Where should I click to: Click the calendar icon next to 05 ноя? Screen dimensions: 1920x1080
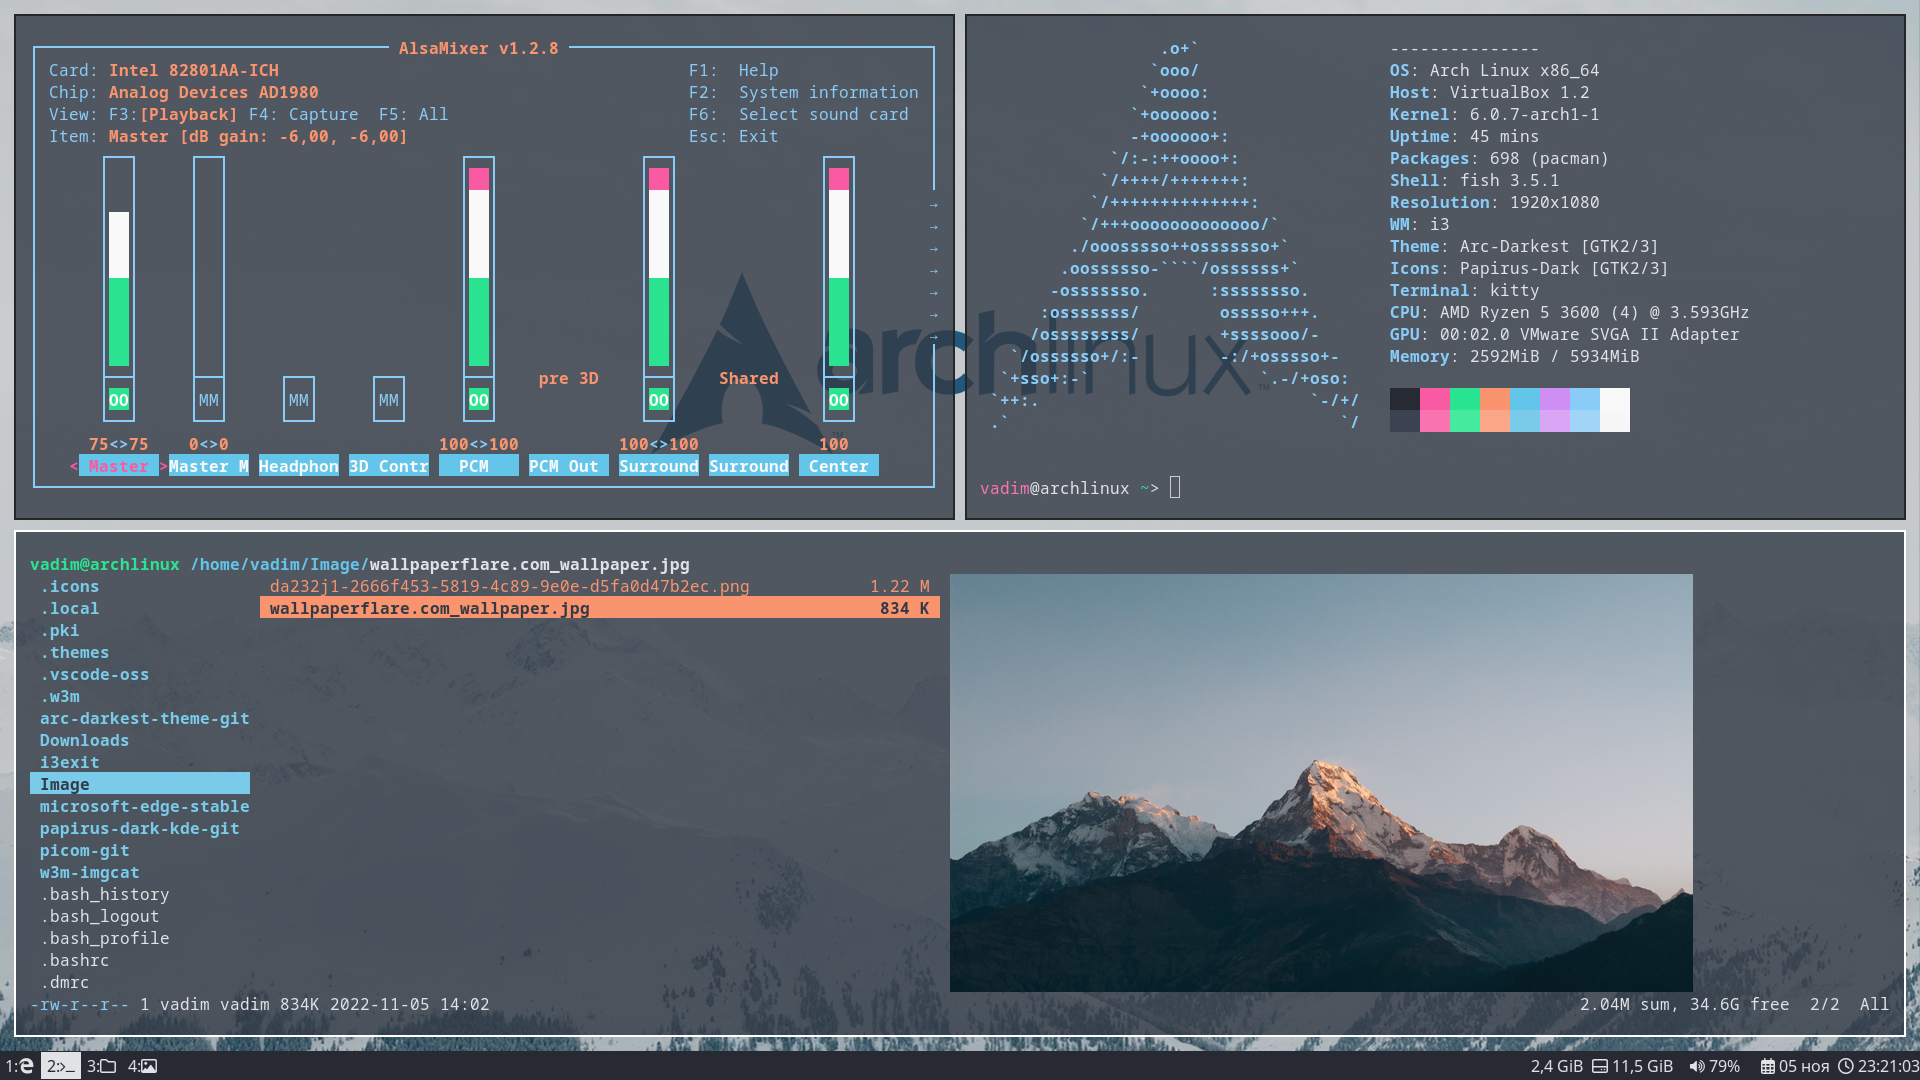pos(1771,1065)
